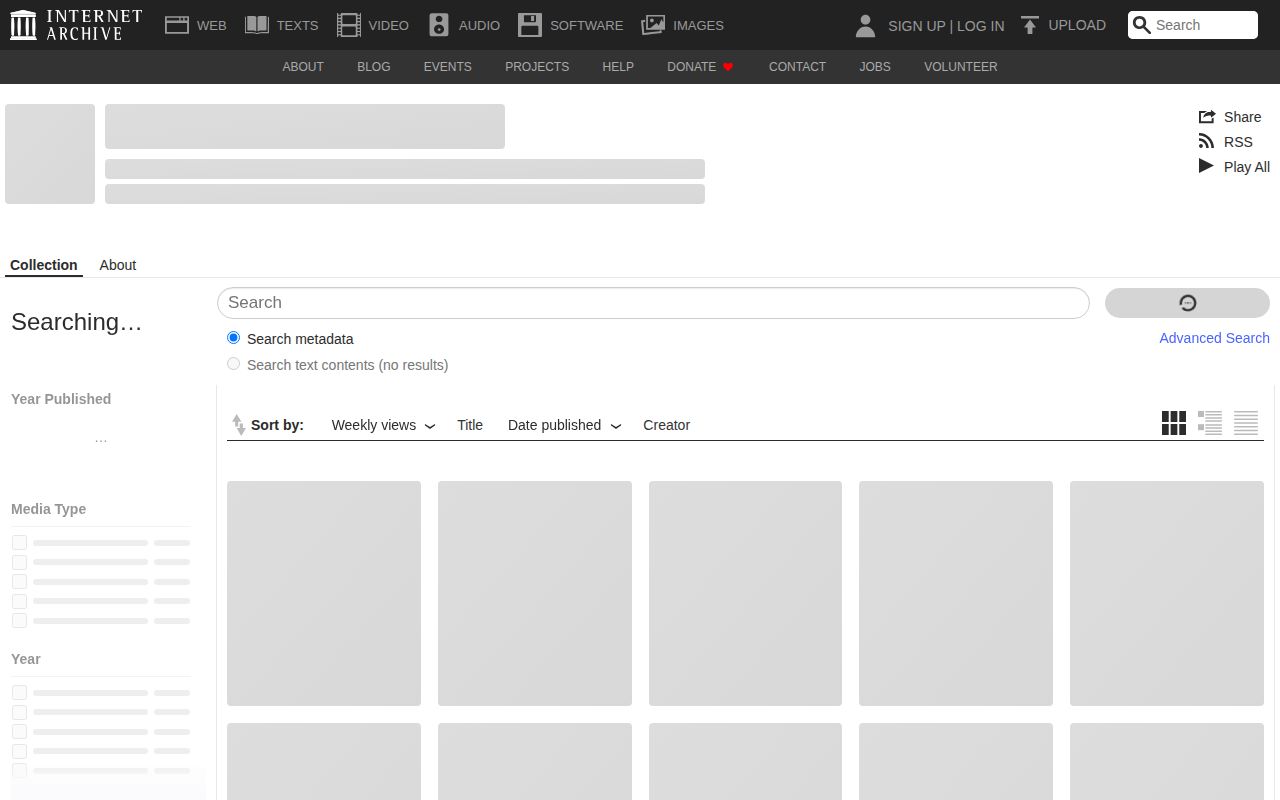
Task: Click the Advanced Search link
Action: [1214, 338]
